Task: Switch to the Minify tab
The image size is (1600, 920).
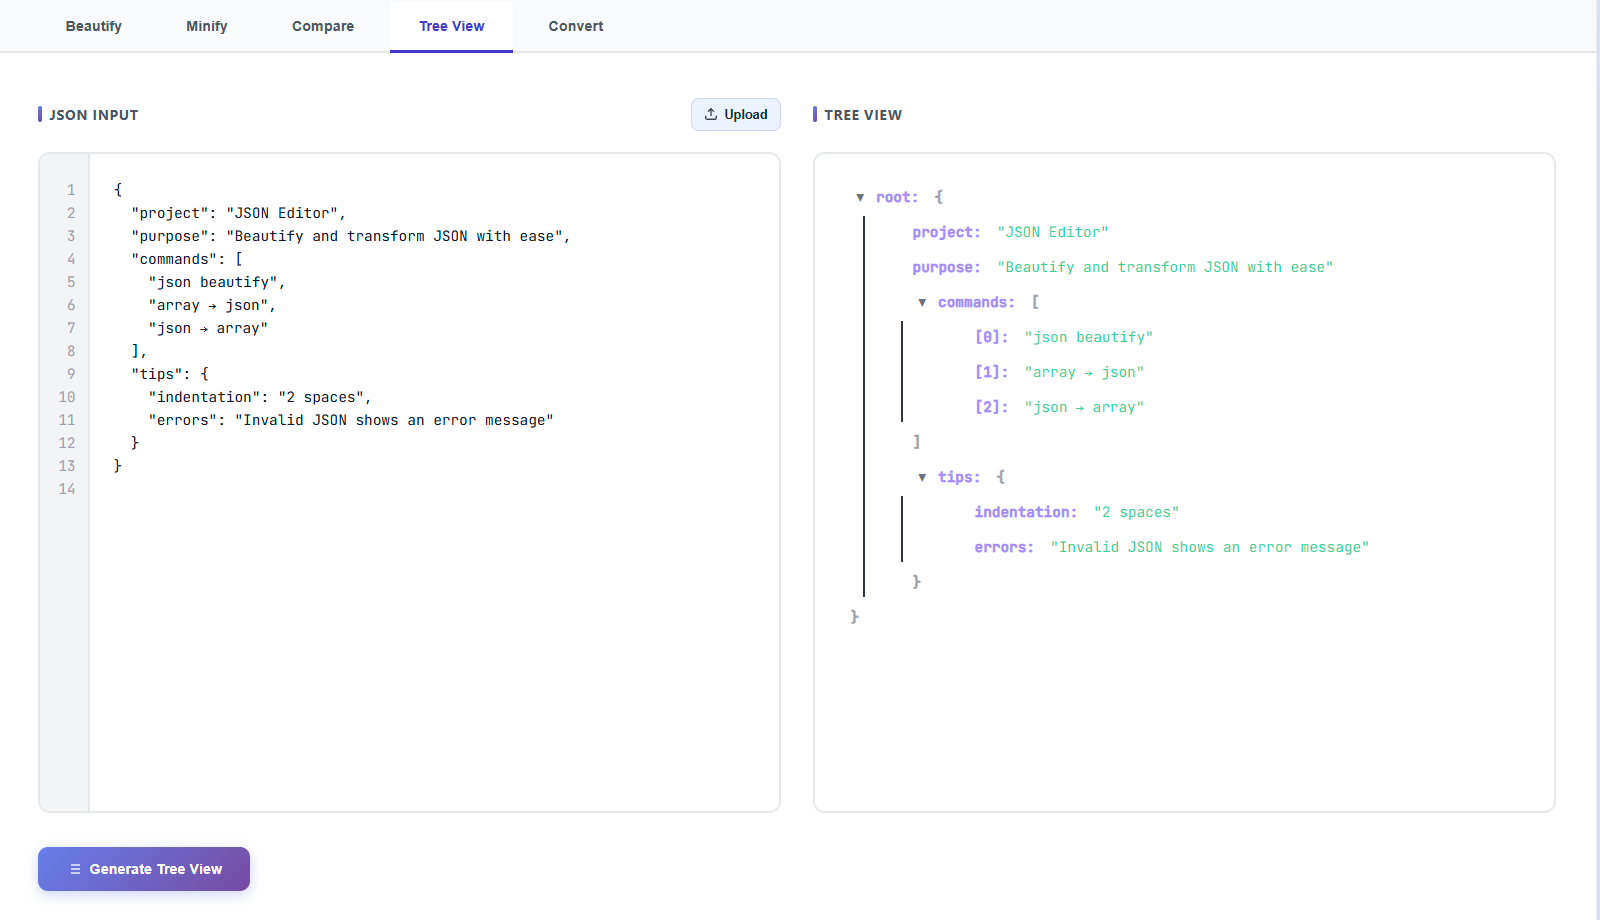Action: click(206, 26)
